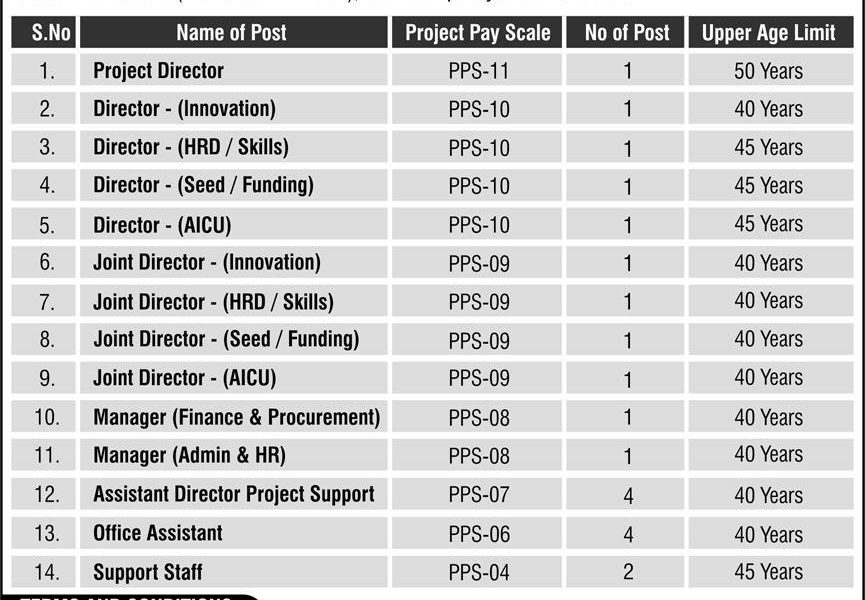Select the Project Director row title
The width and height of the screenshot is (865, 600).
point(158,71)
